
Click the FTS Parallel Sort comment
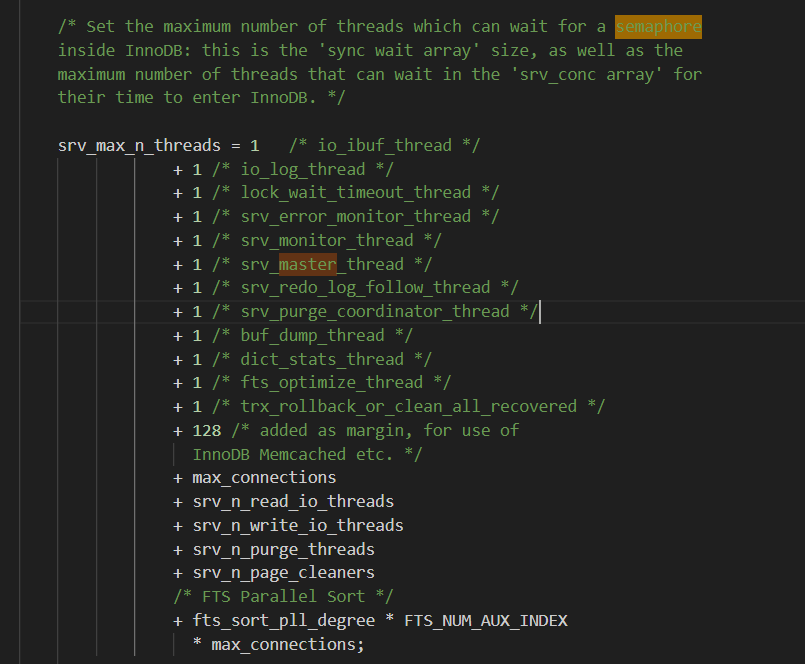click(x=283, y=597)
